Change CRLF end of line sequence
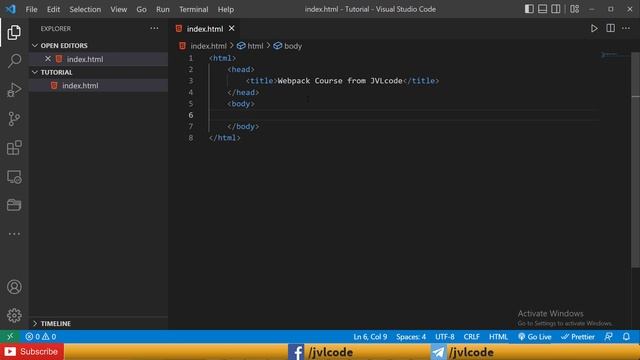Screen dimensions: 640x360 pos(471,337)
